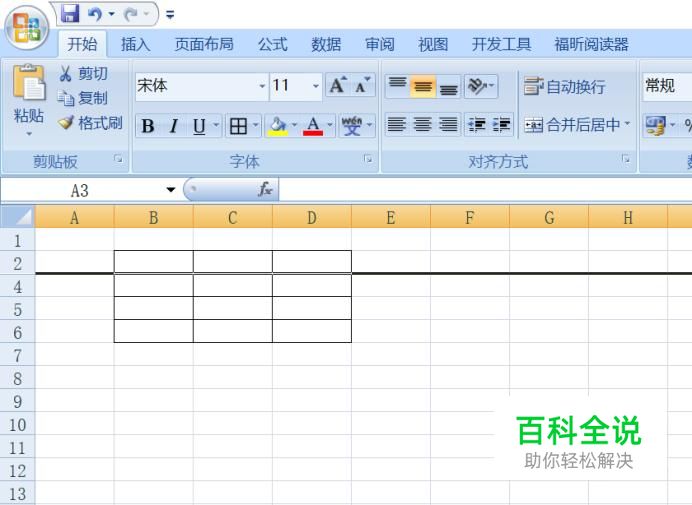Click the fx insert function button
Image resolution: width=692 pixels, height=505 pixels.
(x=265, y=190)
